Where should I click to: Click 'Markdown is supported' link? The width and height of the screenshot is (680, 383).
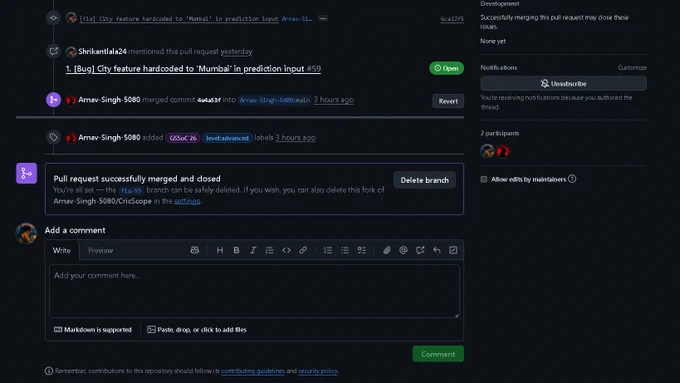[93, 330]
